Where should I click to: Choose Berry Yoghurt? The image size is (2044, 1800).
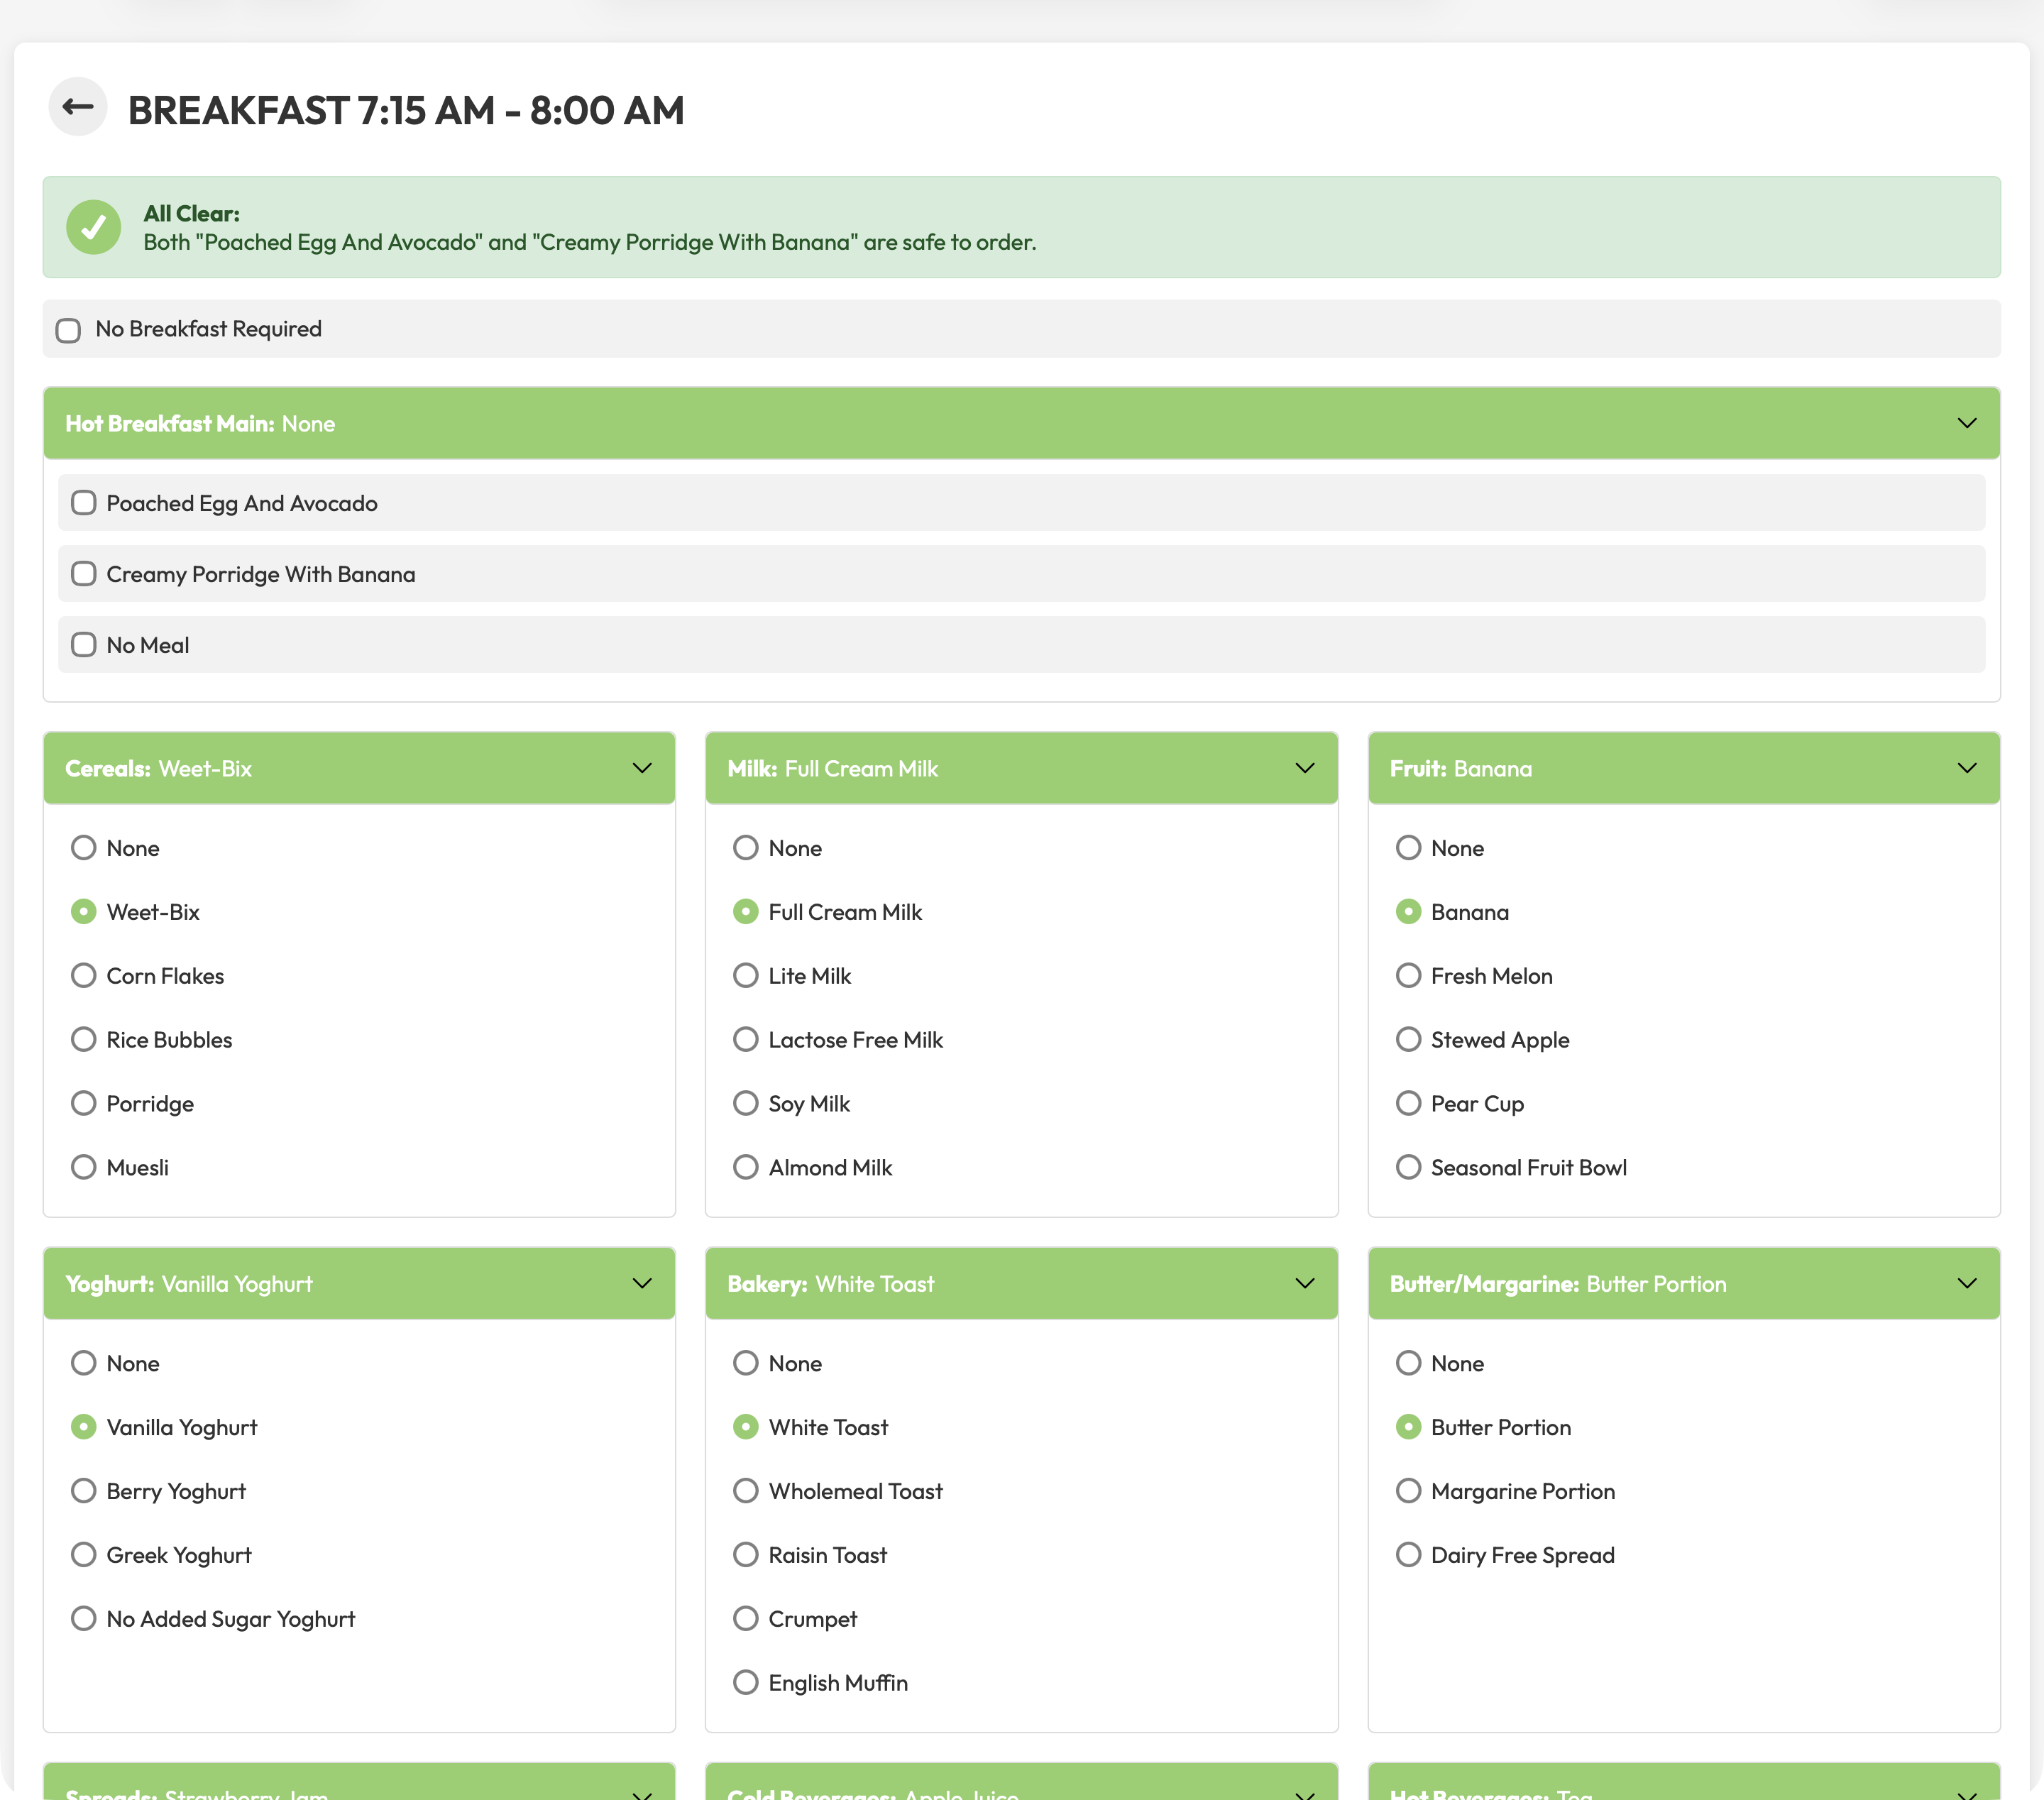coord(84,1491)
